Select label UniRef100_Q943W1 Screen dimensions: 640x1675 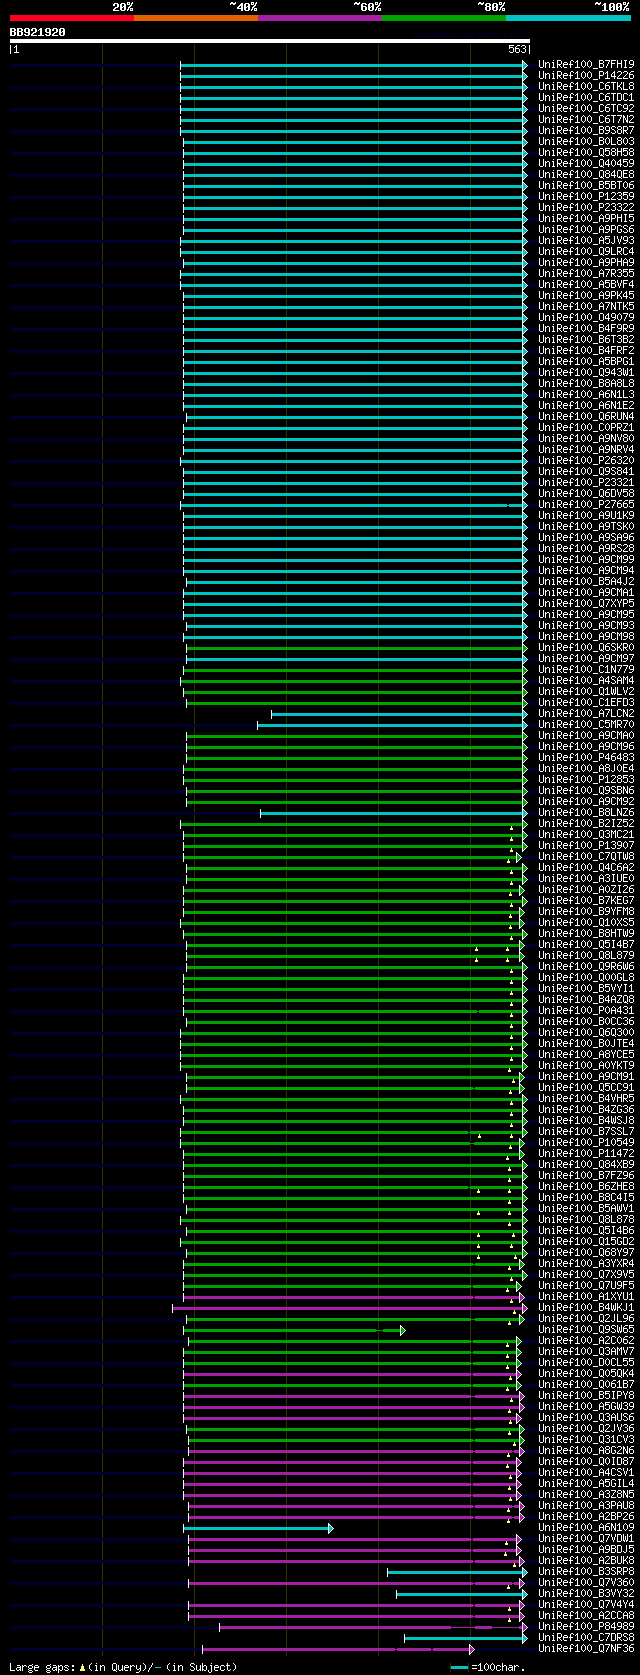click(586, 372)
